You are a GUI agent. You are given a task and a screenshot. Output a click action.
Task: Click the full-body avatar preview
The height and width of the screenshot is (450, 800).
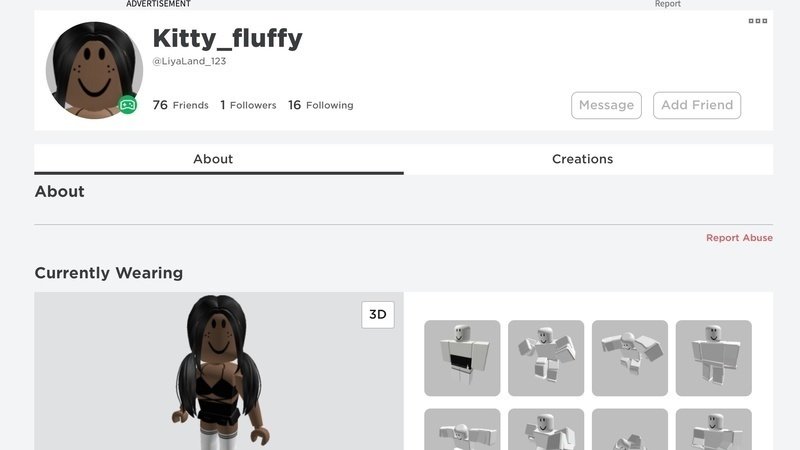(x=219, y=371)
